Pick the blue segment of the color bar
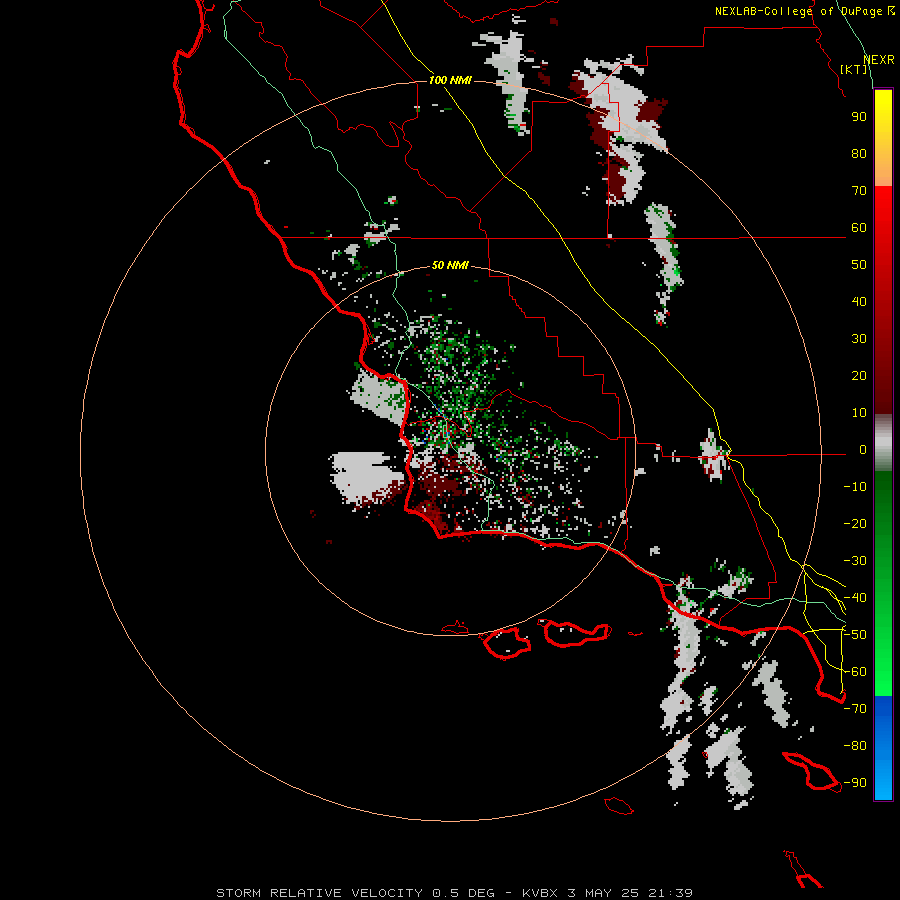The image size is (900, 900). [883, 746]
